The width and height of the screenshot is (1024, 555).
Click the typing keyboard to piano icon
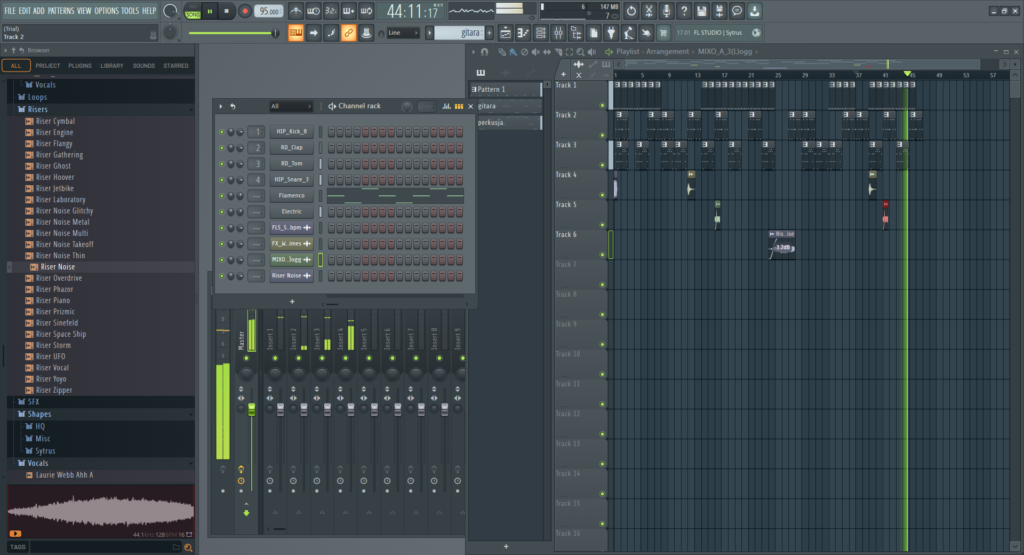[296, 33]
